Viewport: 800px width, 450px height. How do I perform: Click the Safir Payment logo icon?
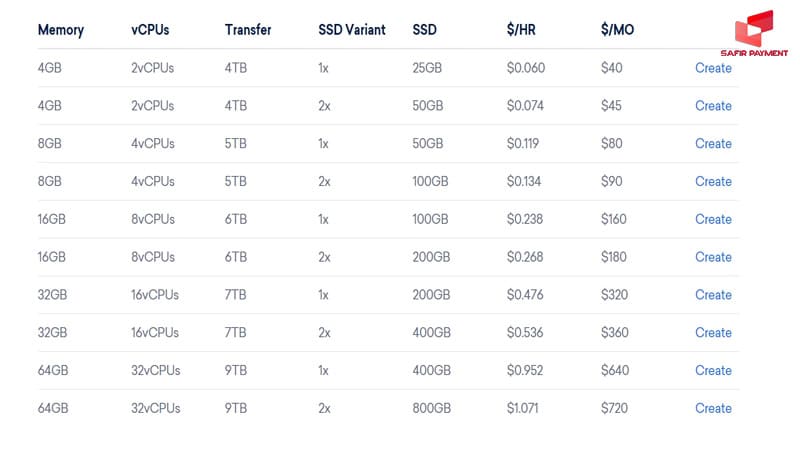tap(752, 29)
